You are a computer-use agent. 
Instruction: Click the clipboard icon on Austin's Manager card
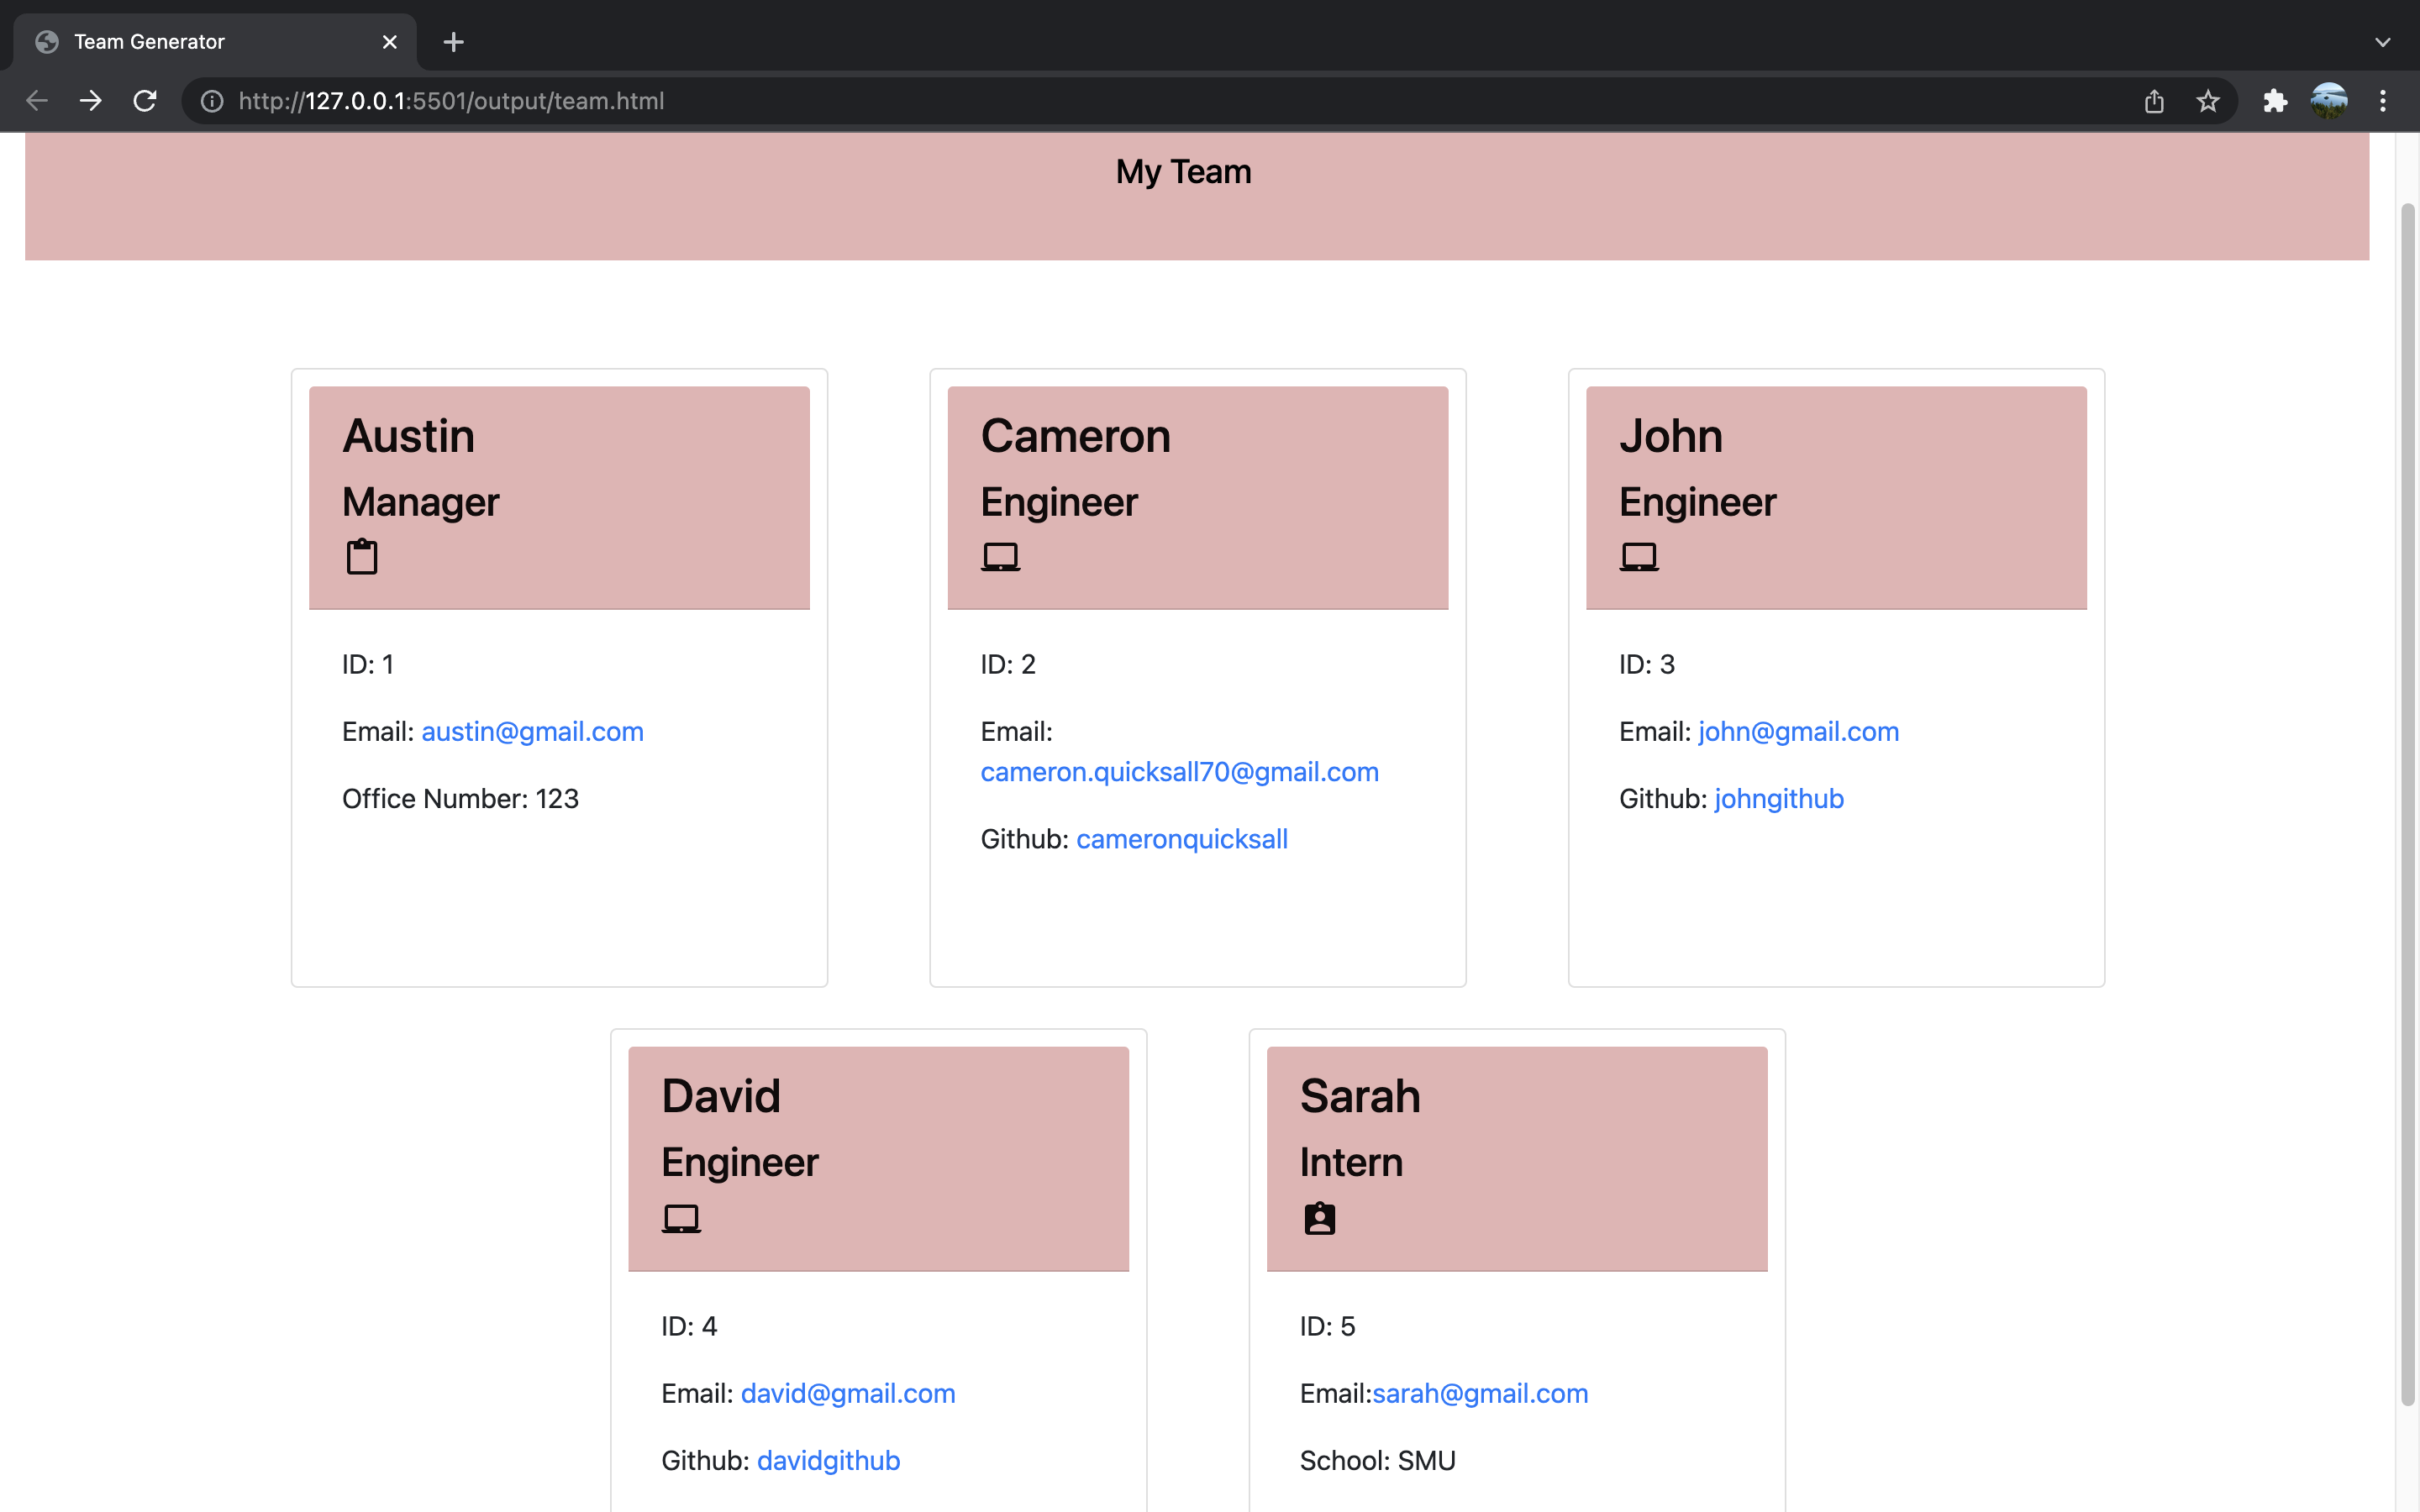pos(362,556)
